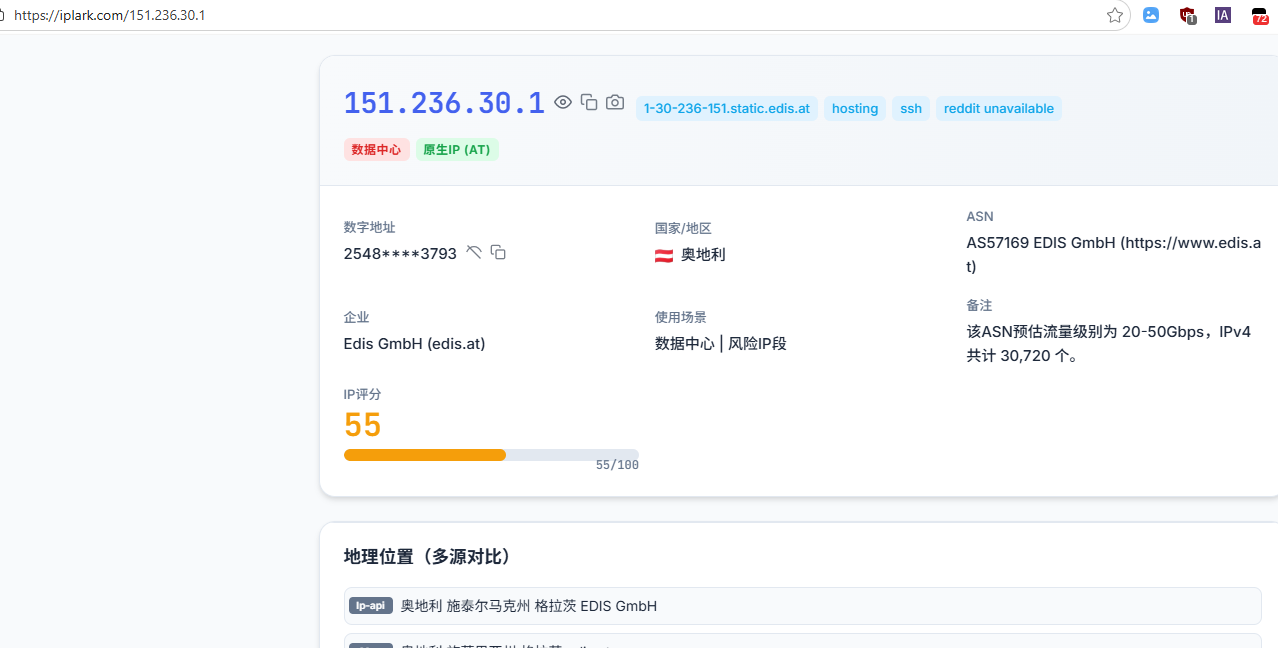Screen dimensions: 1278x648
Task: Click the 1-30-236-151.static.edis.at hostname tag
Action: pyautogui.click(x=727, y=108)
